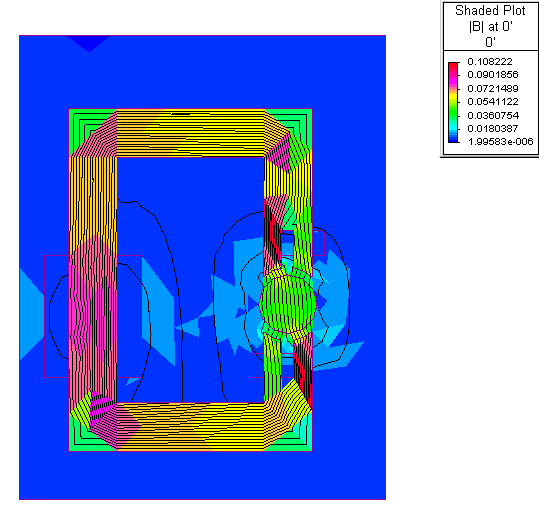
Task: Pick the green band of the color scale
Action: (453, 113)
